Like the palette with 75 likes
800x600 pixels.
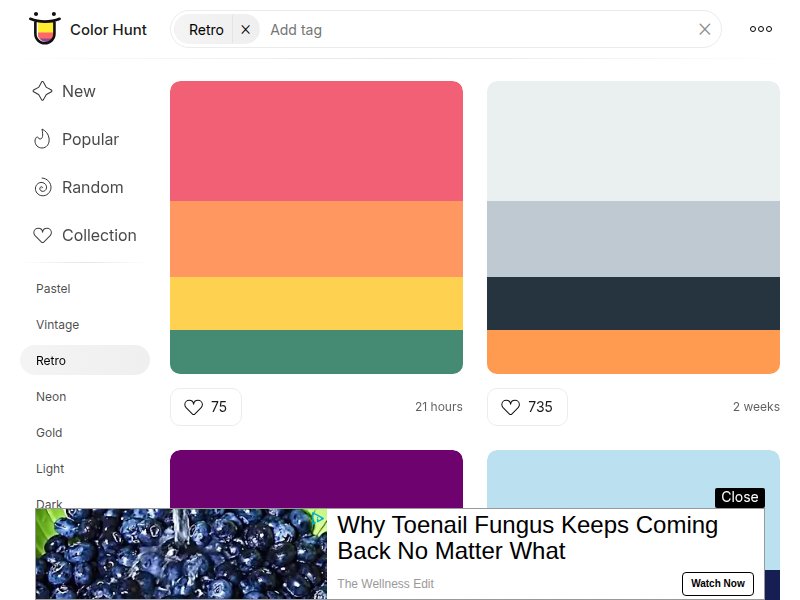[196, 407]
